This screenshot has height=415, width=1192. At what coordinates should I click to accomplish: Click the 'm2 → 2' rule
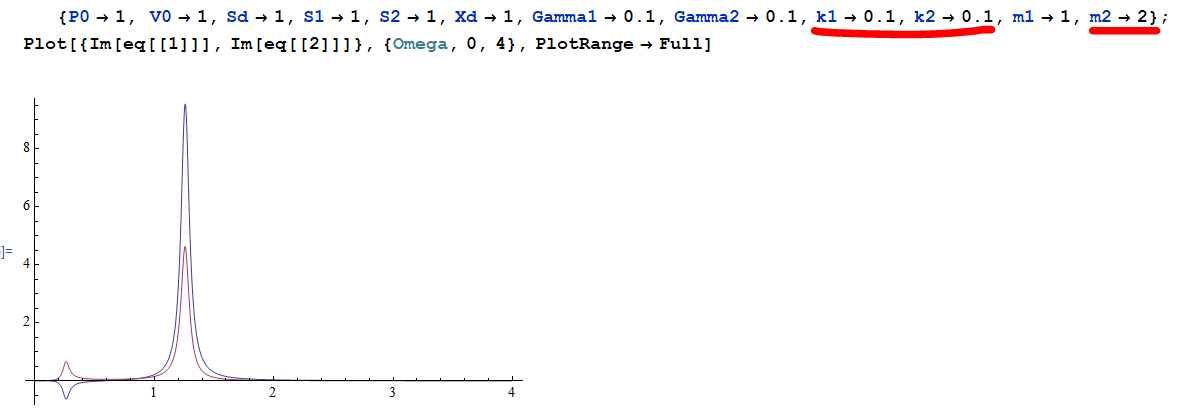(1118, 17)
